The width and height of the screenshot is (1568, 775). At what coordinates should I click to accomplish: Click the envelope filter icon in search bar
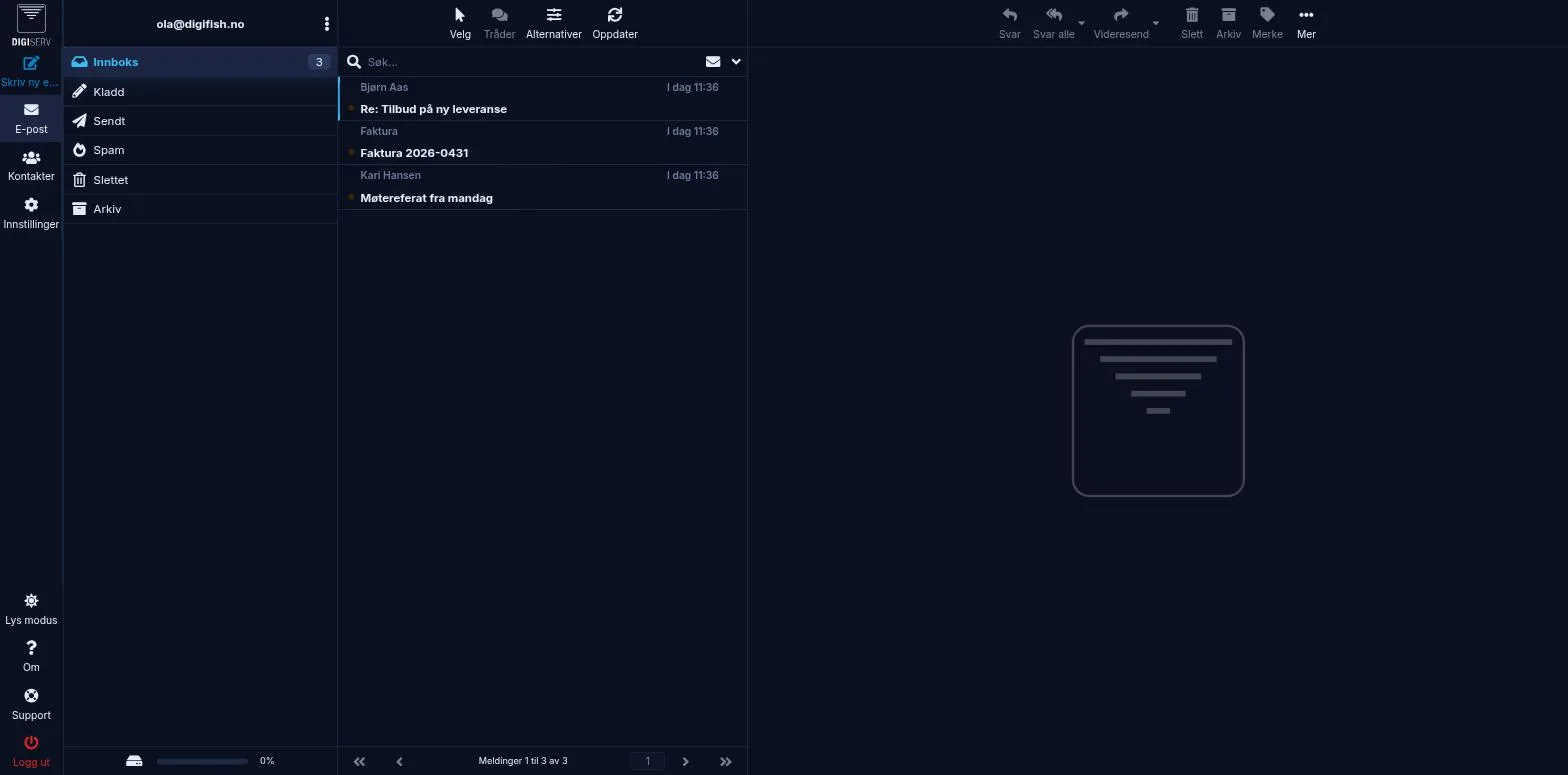click(x=713, y=62)
